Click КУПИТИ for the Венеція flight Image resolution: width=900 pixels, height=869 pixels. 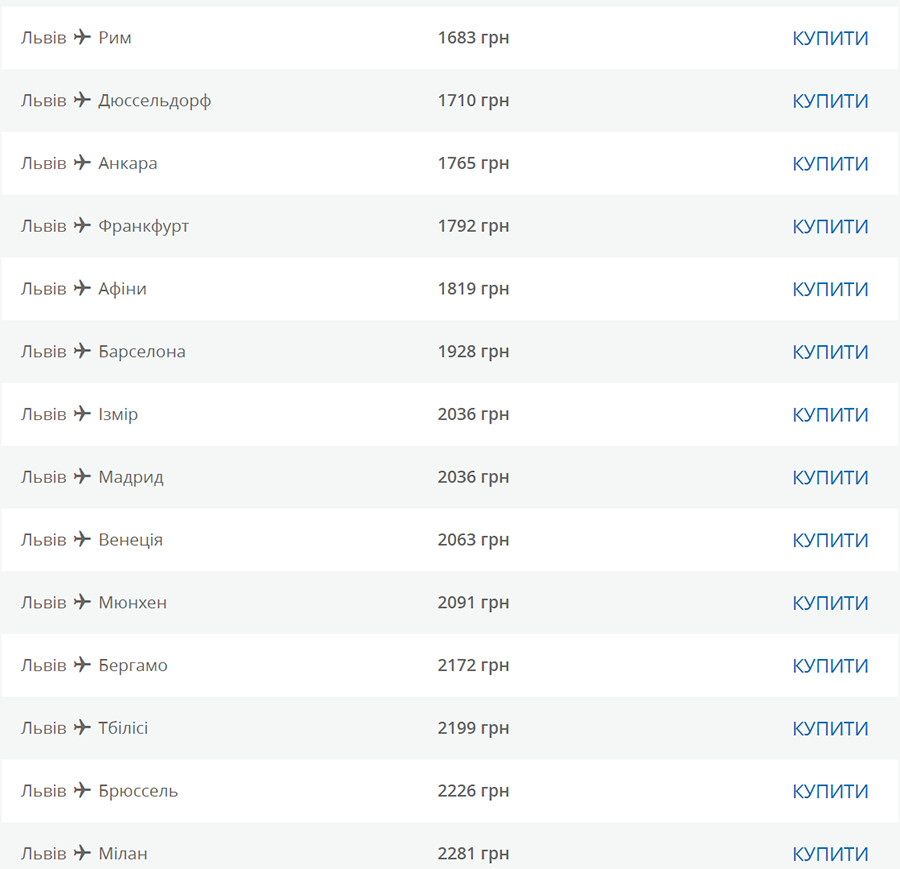pos(830,540)
